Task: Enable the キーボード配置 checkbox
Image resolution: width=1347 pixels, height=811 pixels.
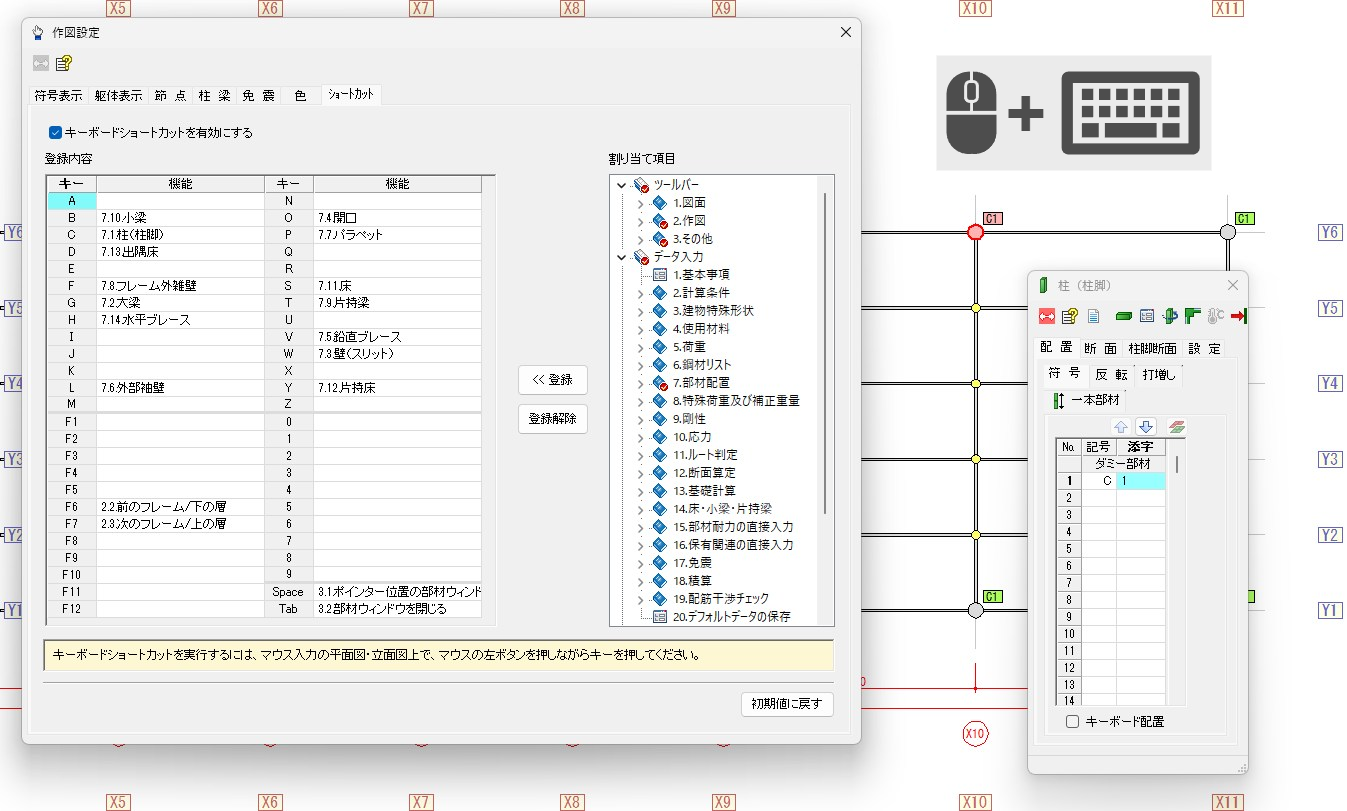Action: (1072, 721)
